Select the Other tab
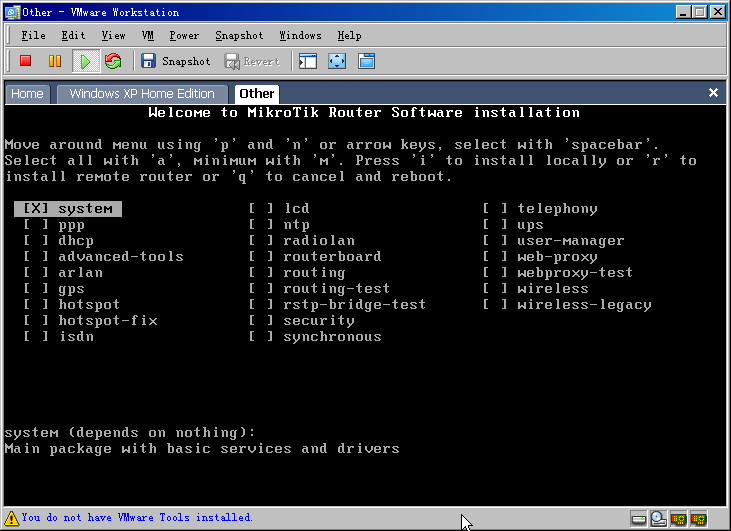Screen dimensions: 731x531 pyautogui.click(x=256, y=94)
